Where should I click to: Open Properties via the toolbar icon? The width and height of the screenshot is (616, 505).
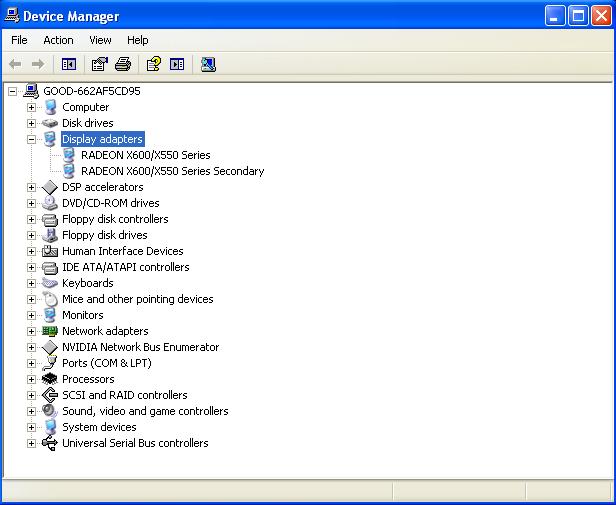99,64
